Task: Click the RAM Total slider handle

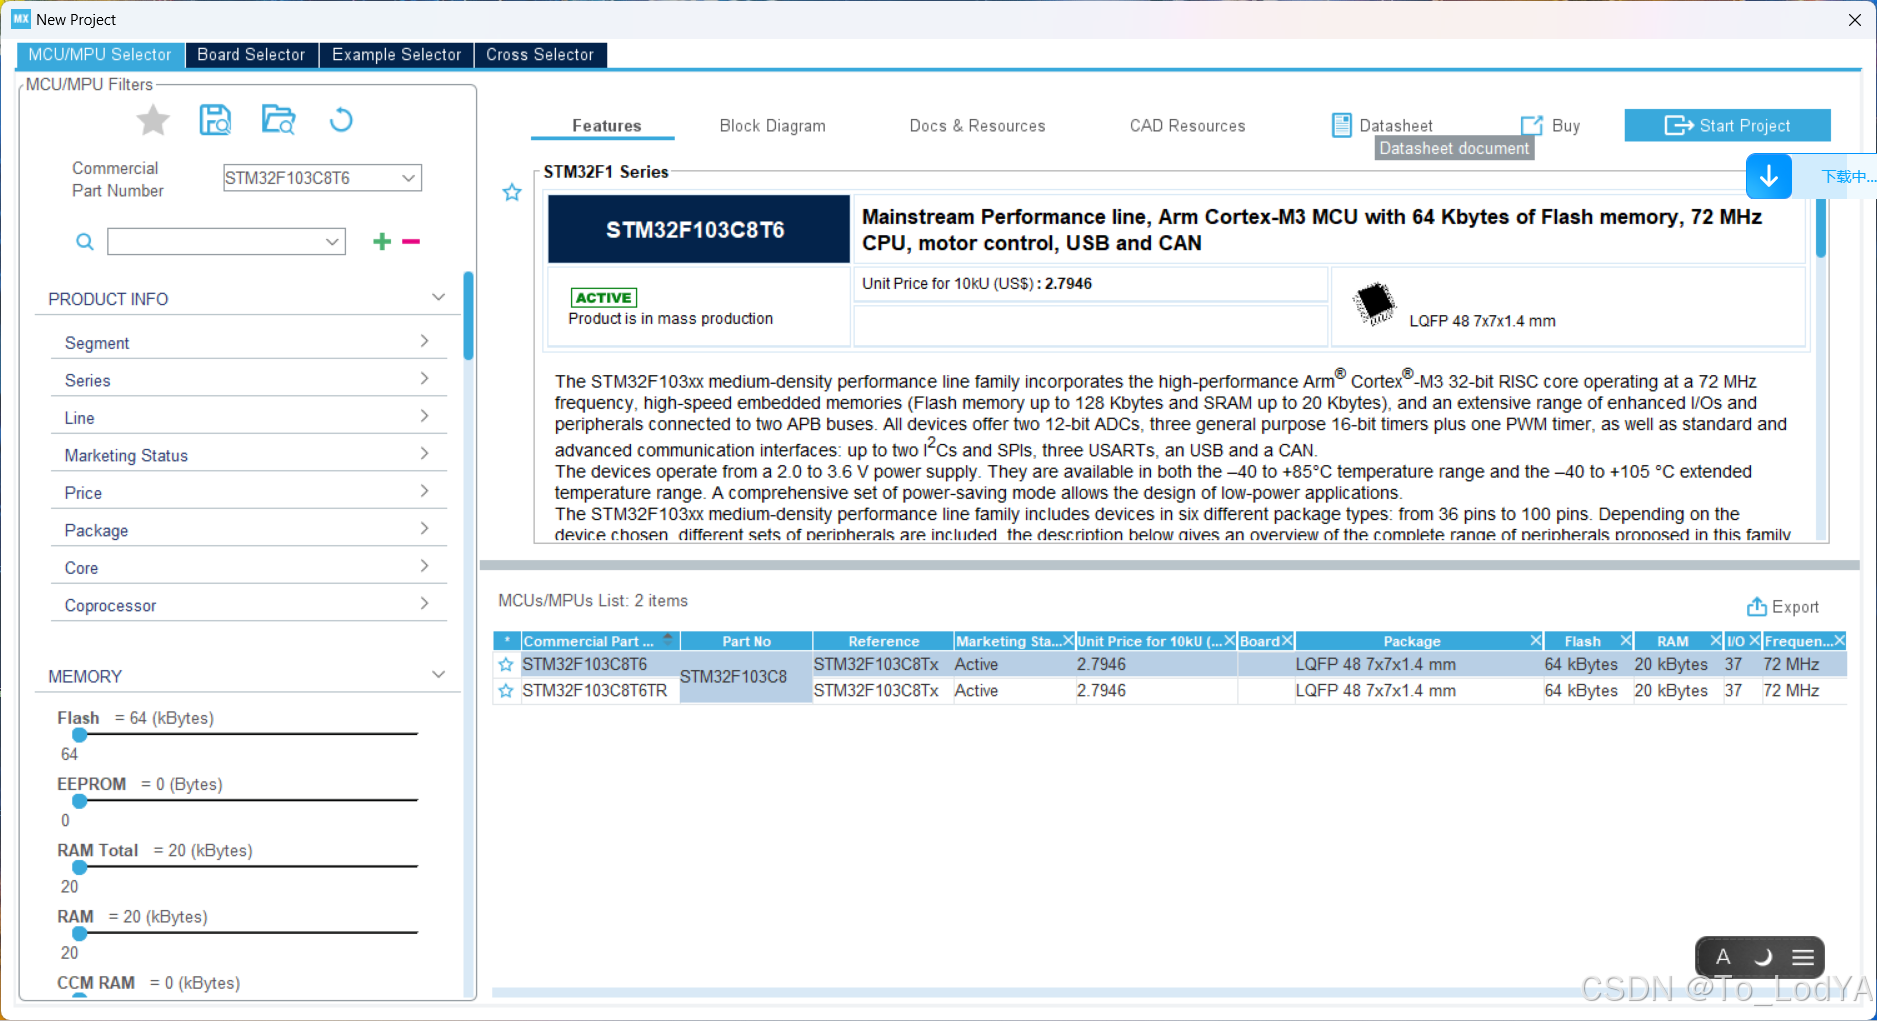Action: pyautogui.click(x=80, y=867)
